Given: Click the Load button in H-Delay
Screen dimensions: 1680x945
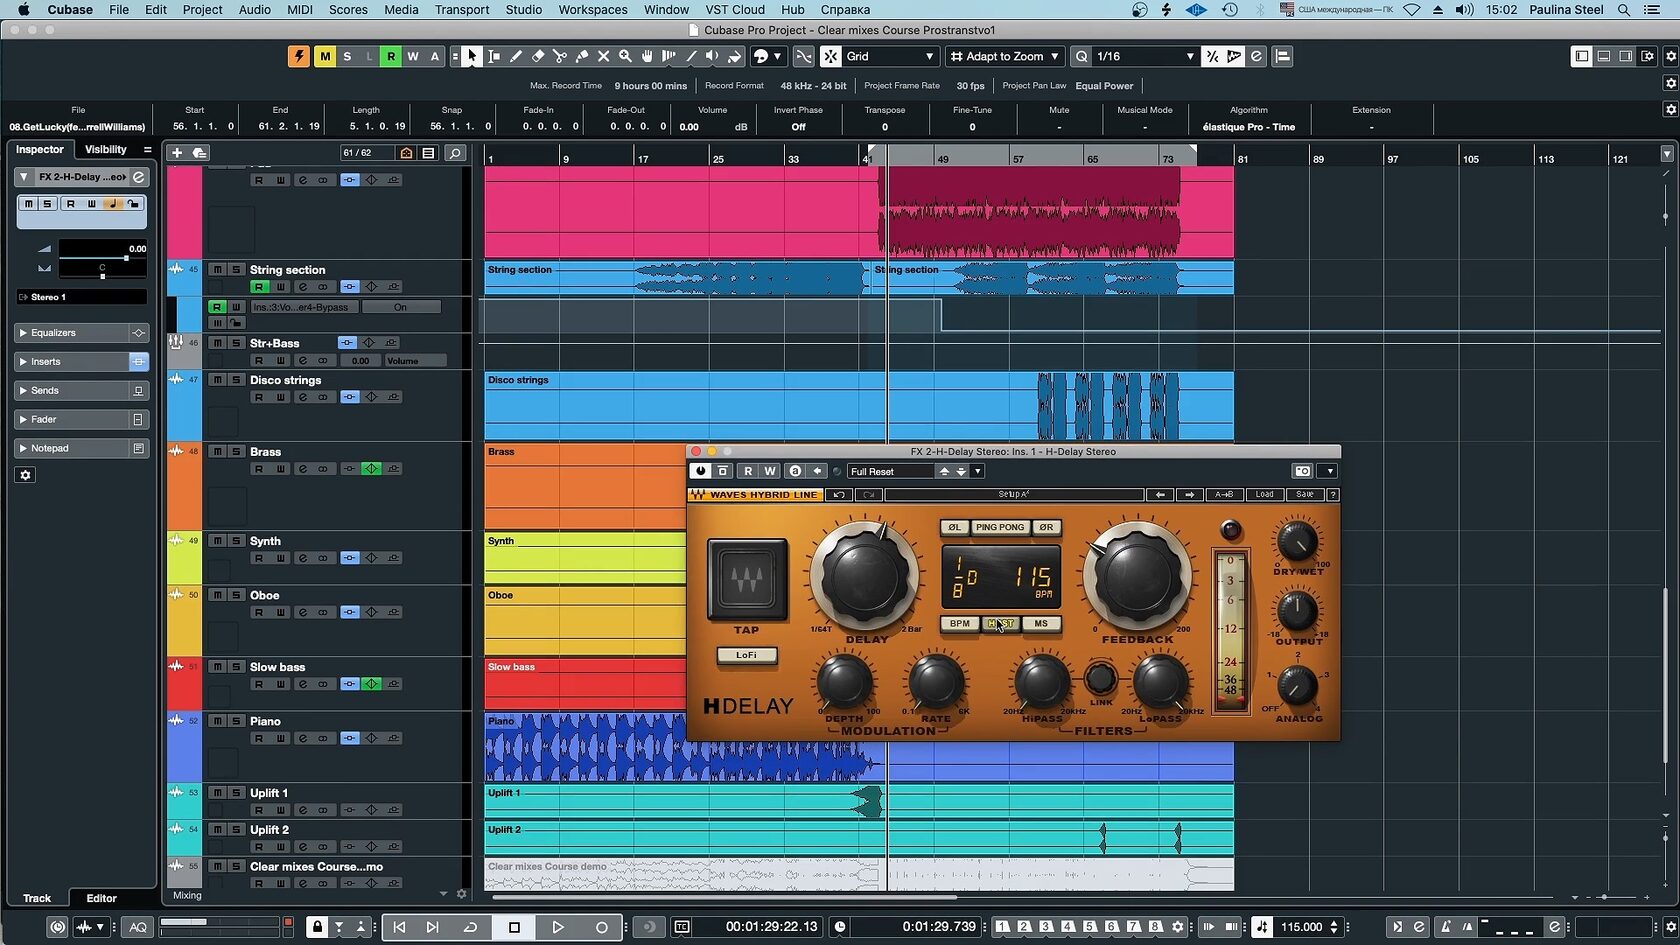Looking at the screenshot, I should (x=1264, y=495).
